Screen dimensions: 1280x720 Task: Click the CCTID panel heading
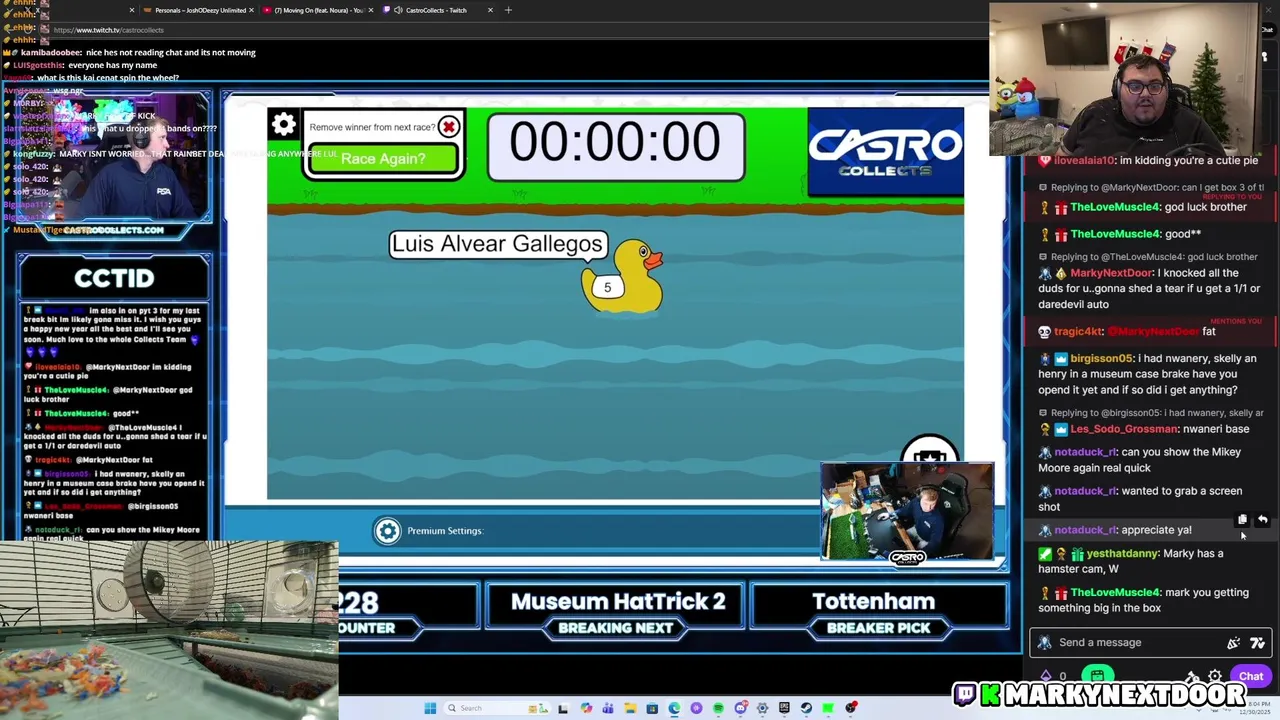pyautogui.click(x=114, y=278)
